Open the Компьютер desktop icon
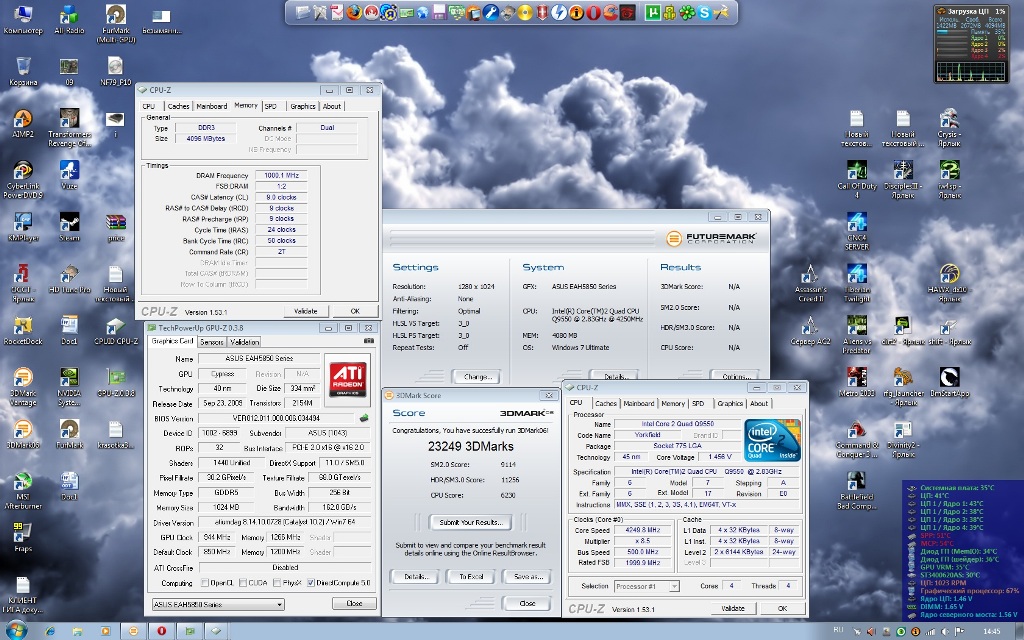The height and width of the screenshot is (640, 1024). 23,20
